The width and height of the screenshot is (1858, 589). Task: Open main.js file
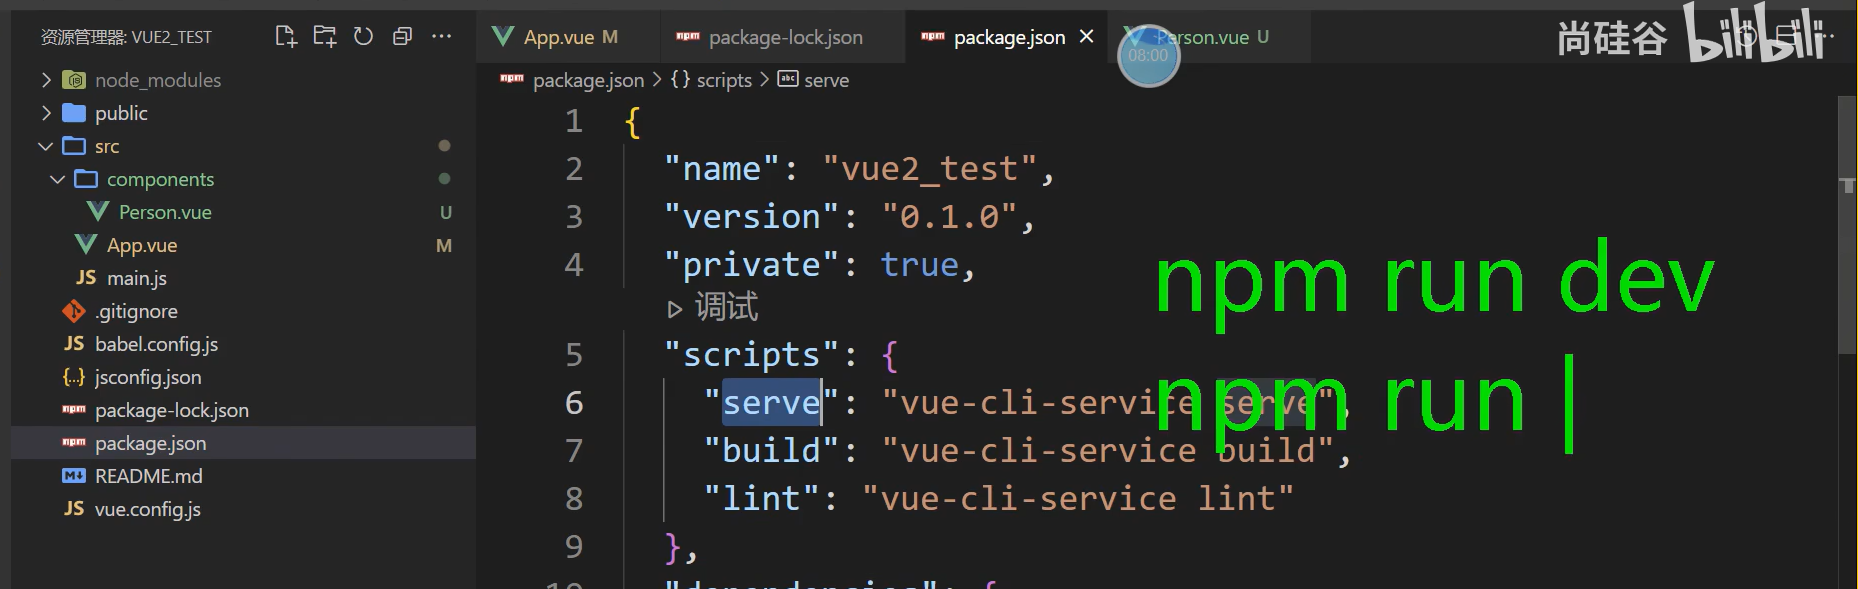137,278
